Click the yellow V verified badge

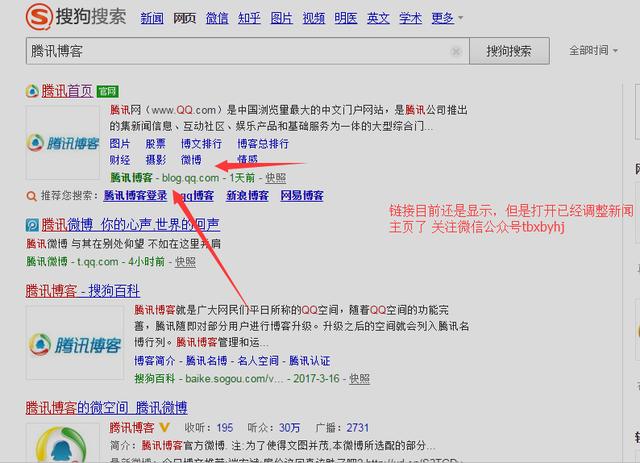164,428
